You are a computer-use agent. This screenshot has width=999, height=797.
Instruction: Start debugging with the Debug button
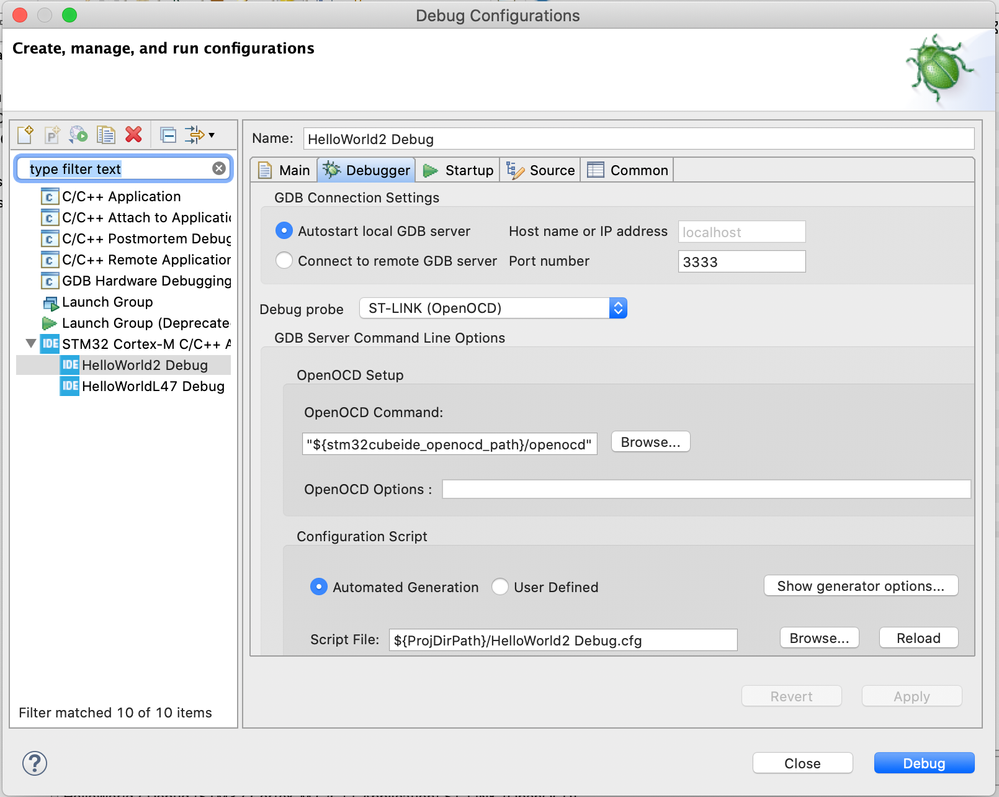(x=924, y=763)
